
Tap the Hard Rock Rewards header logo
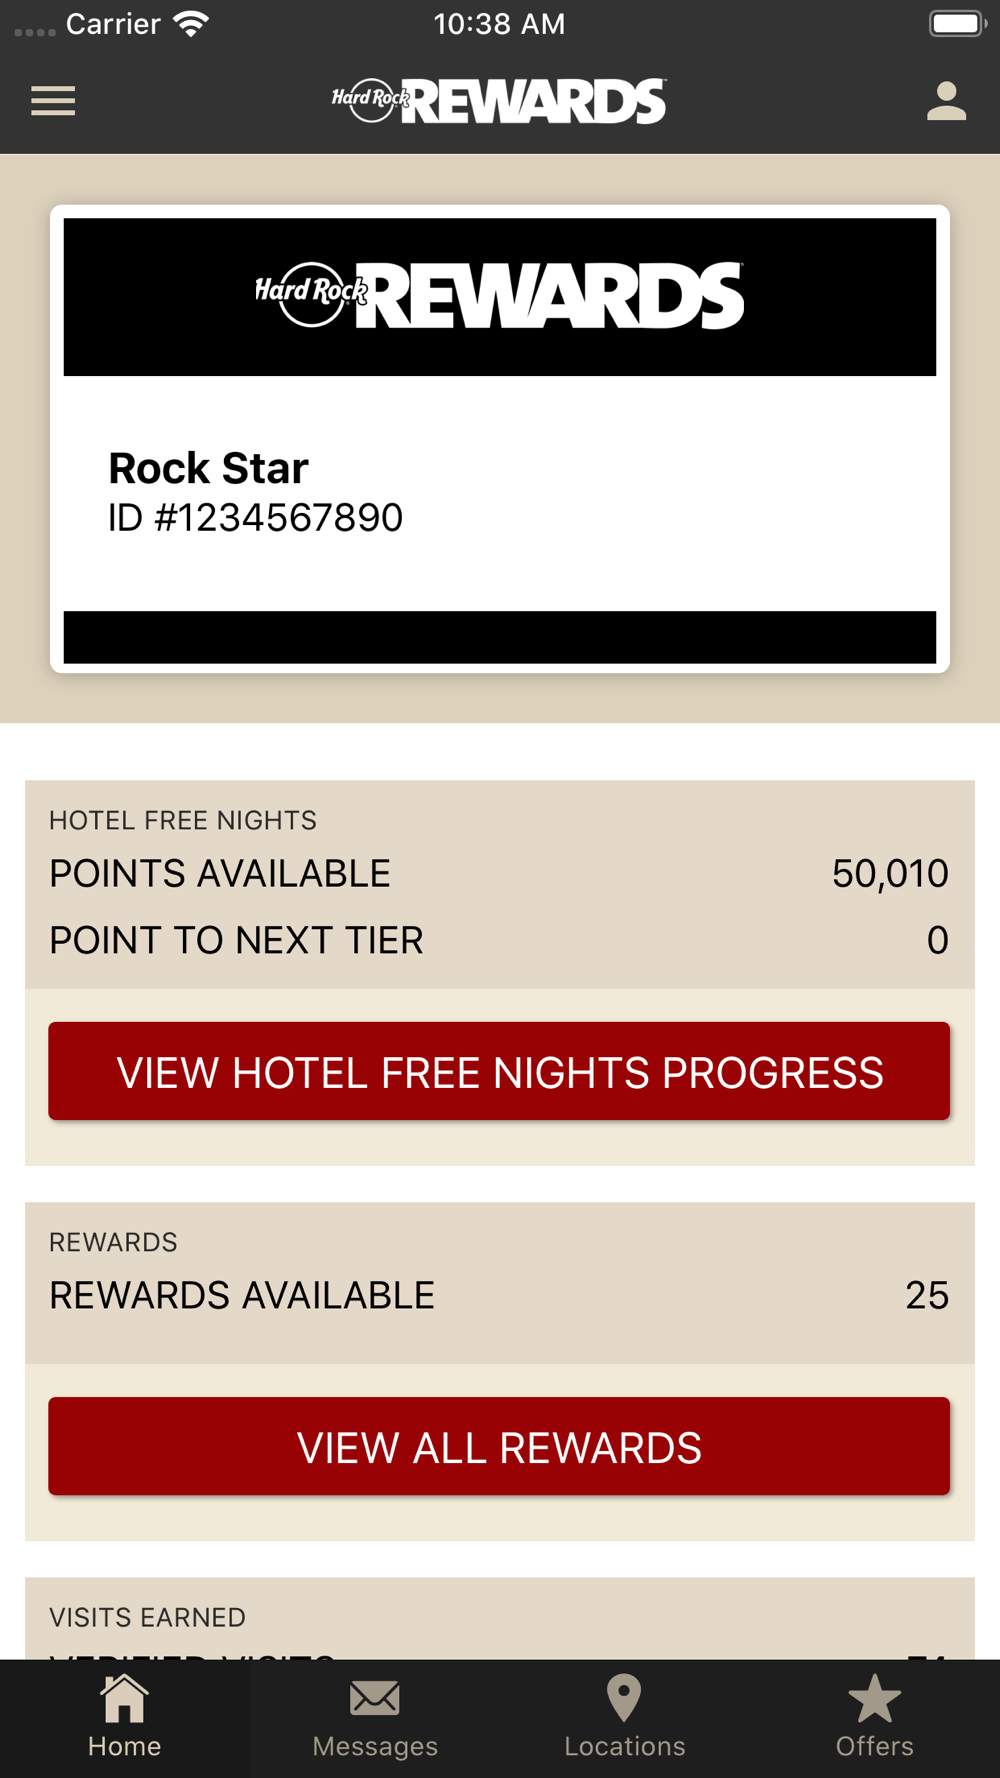pos(499,101)
